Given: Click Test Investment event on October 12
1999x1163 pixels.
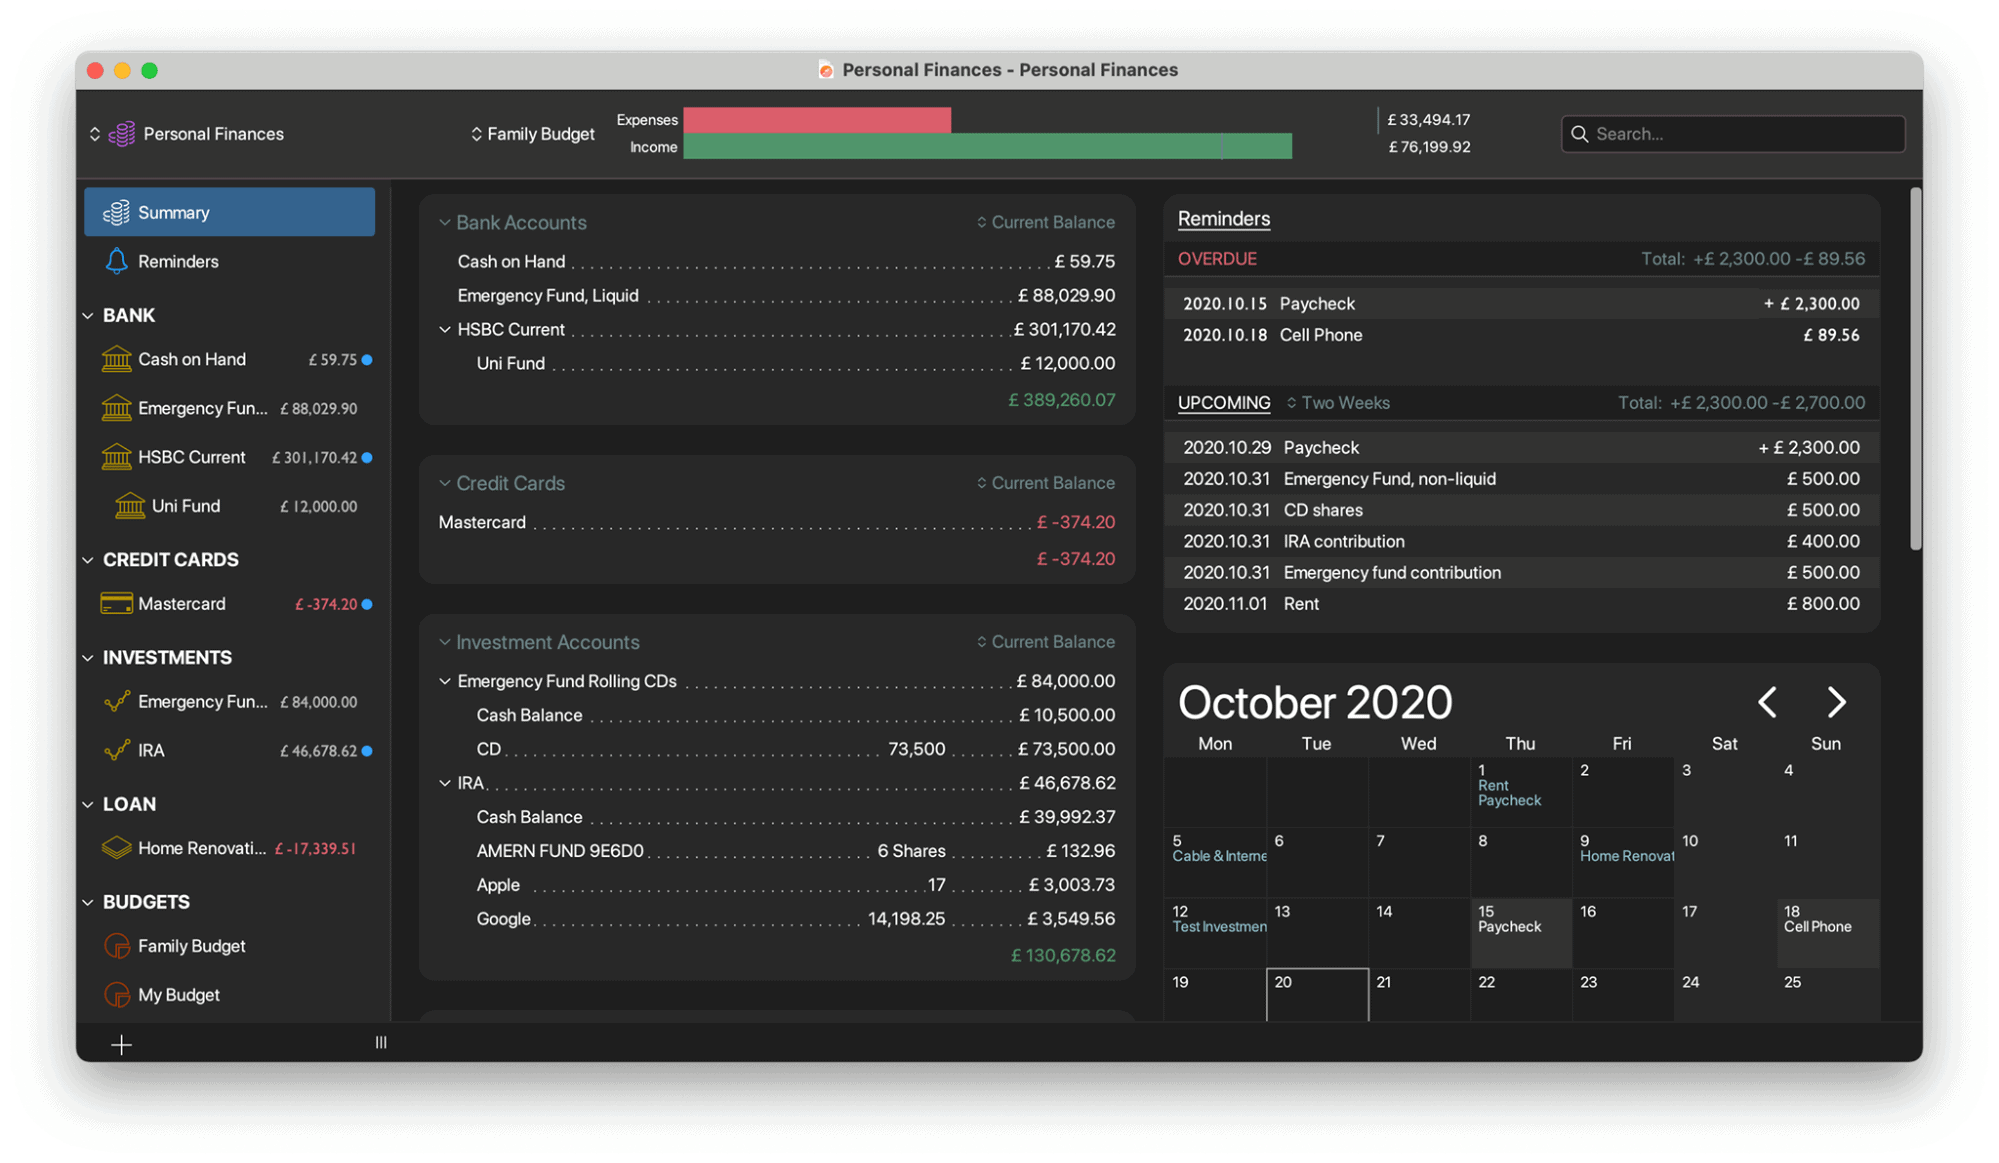Looking at the screenshot, I should 1219,927.
